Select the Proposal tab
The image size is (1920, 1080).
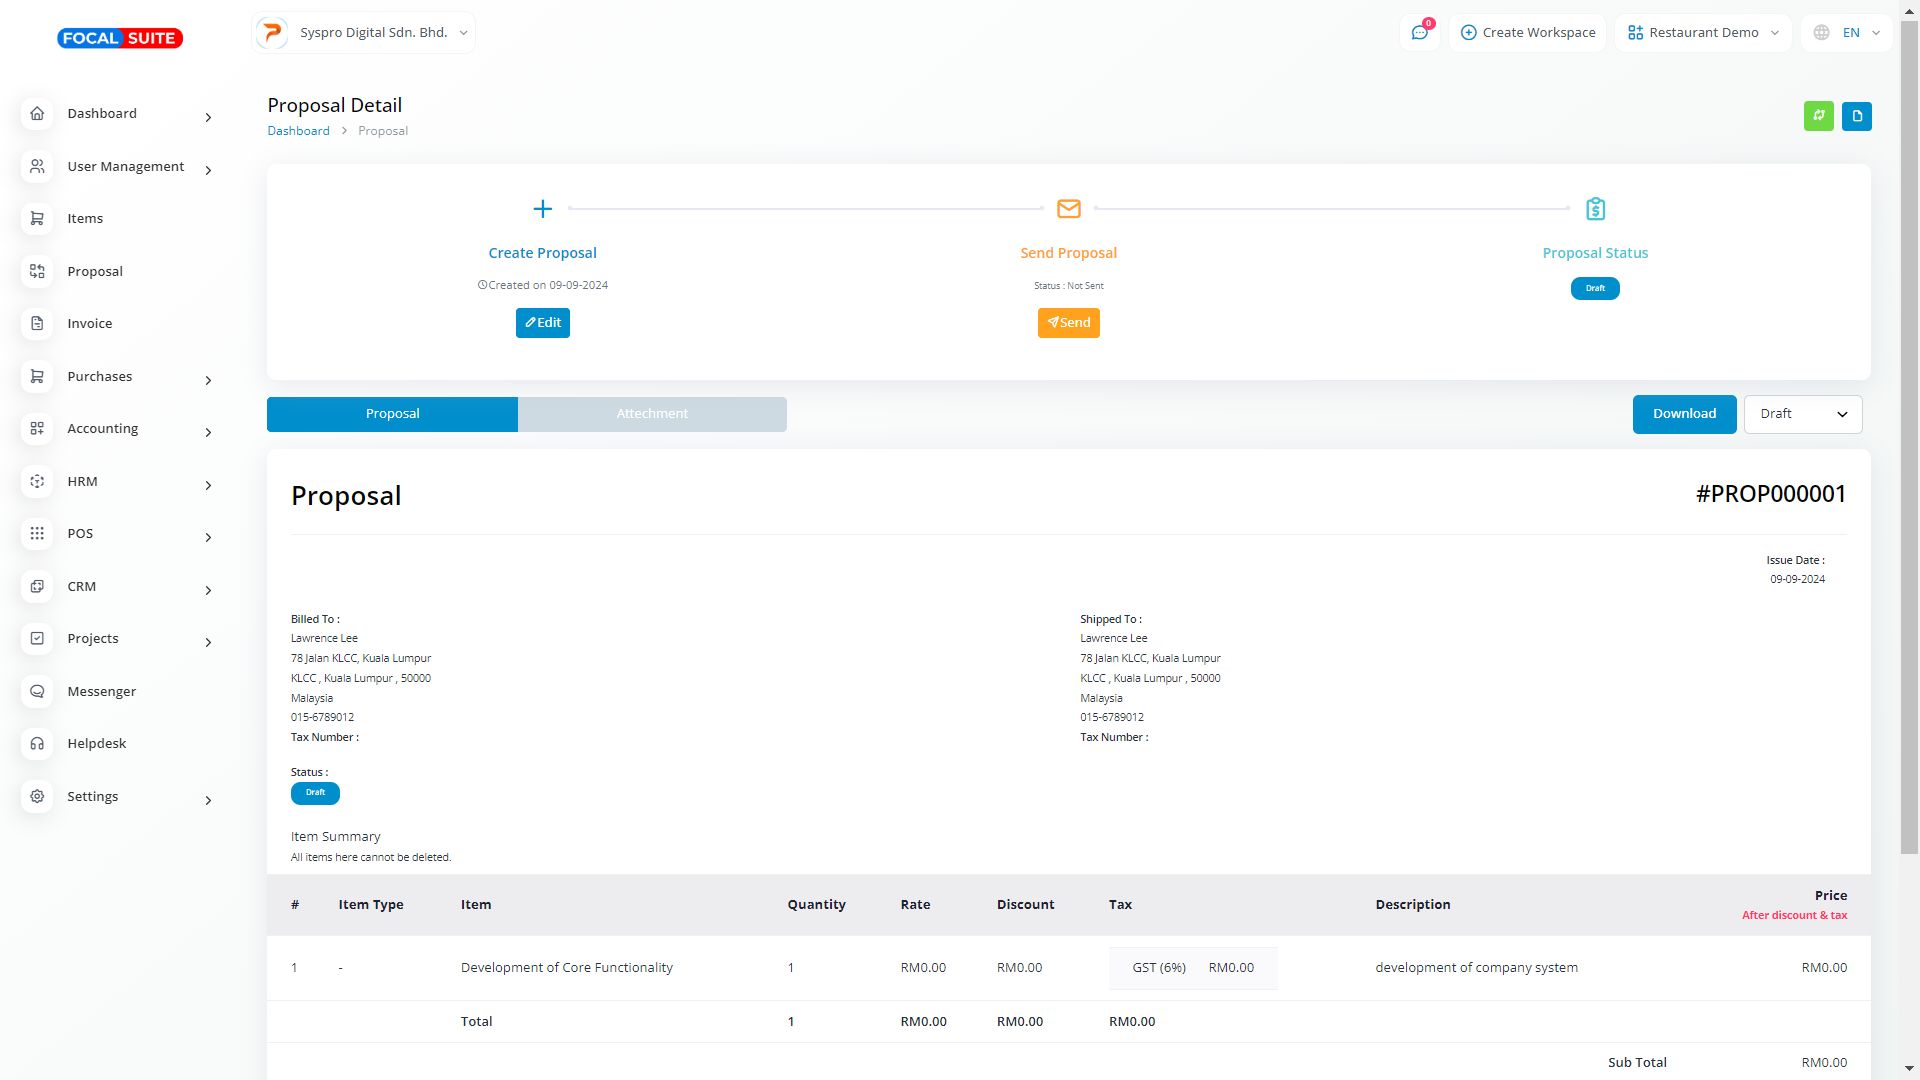392,414
